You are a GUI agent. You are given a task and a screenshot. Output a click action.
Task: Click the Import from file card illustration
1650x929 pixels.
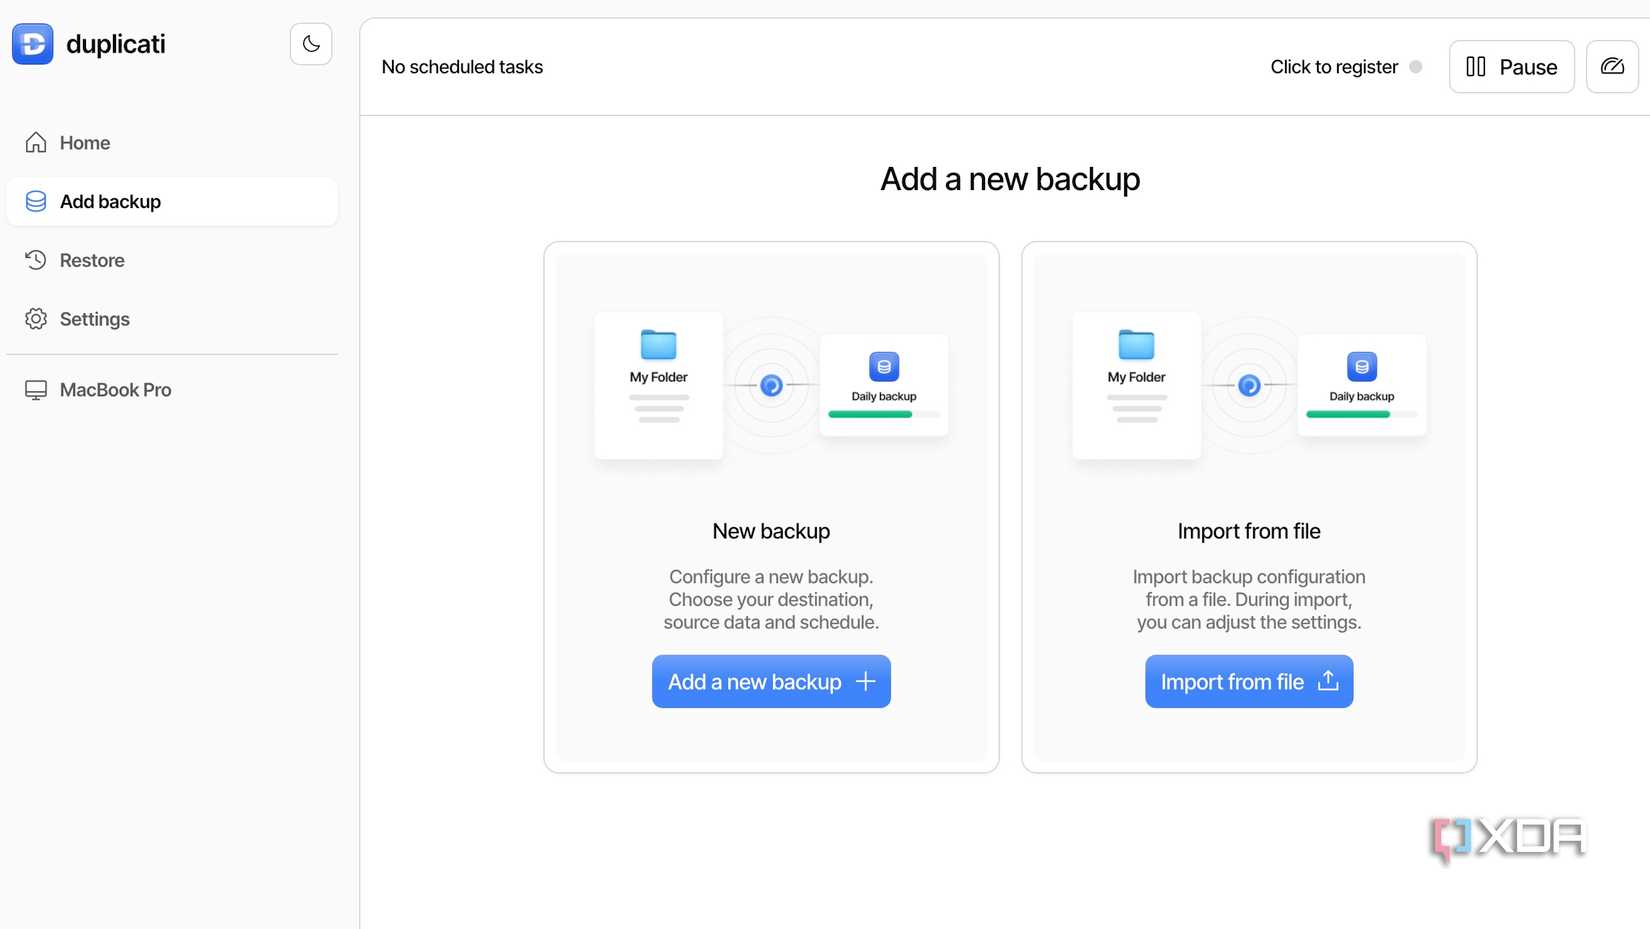pos(1249,386)
